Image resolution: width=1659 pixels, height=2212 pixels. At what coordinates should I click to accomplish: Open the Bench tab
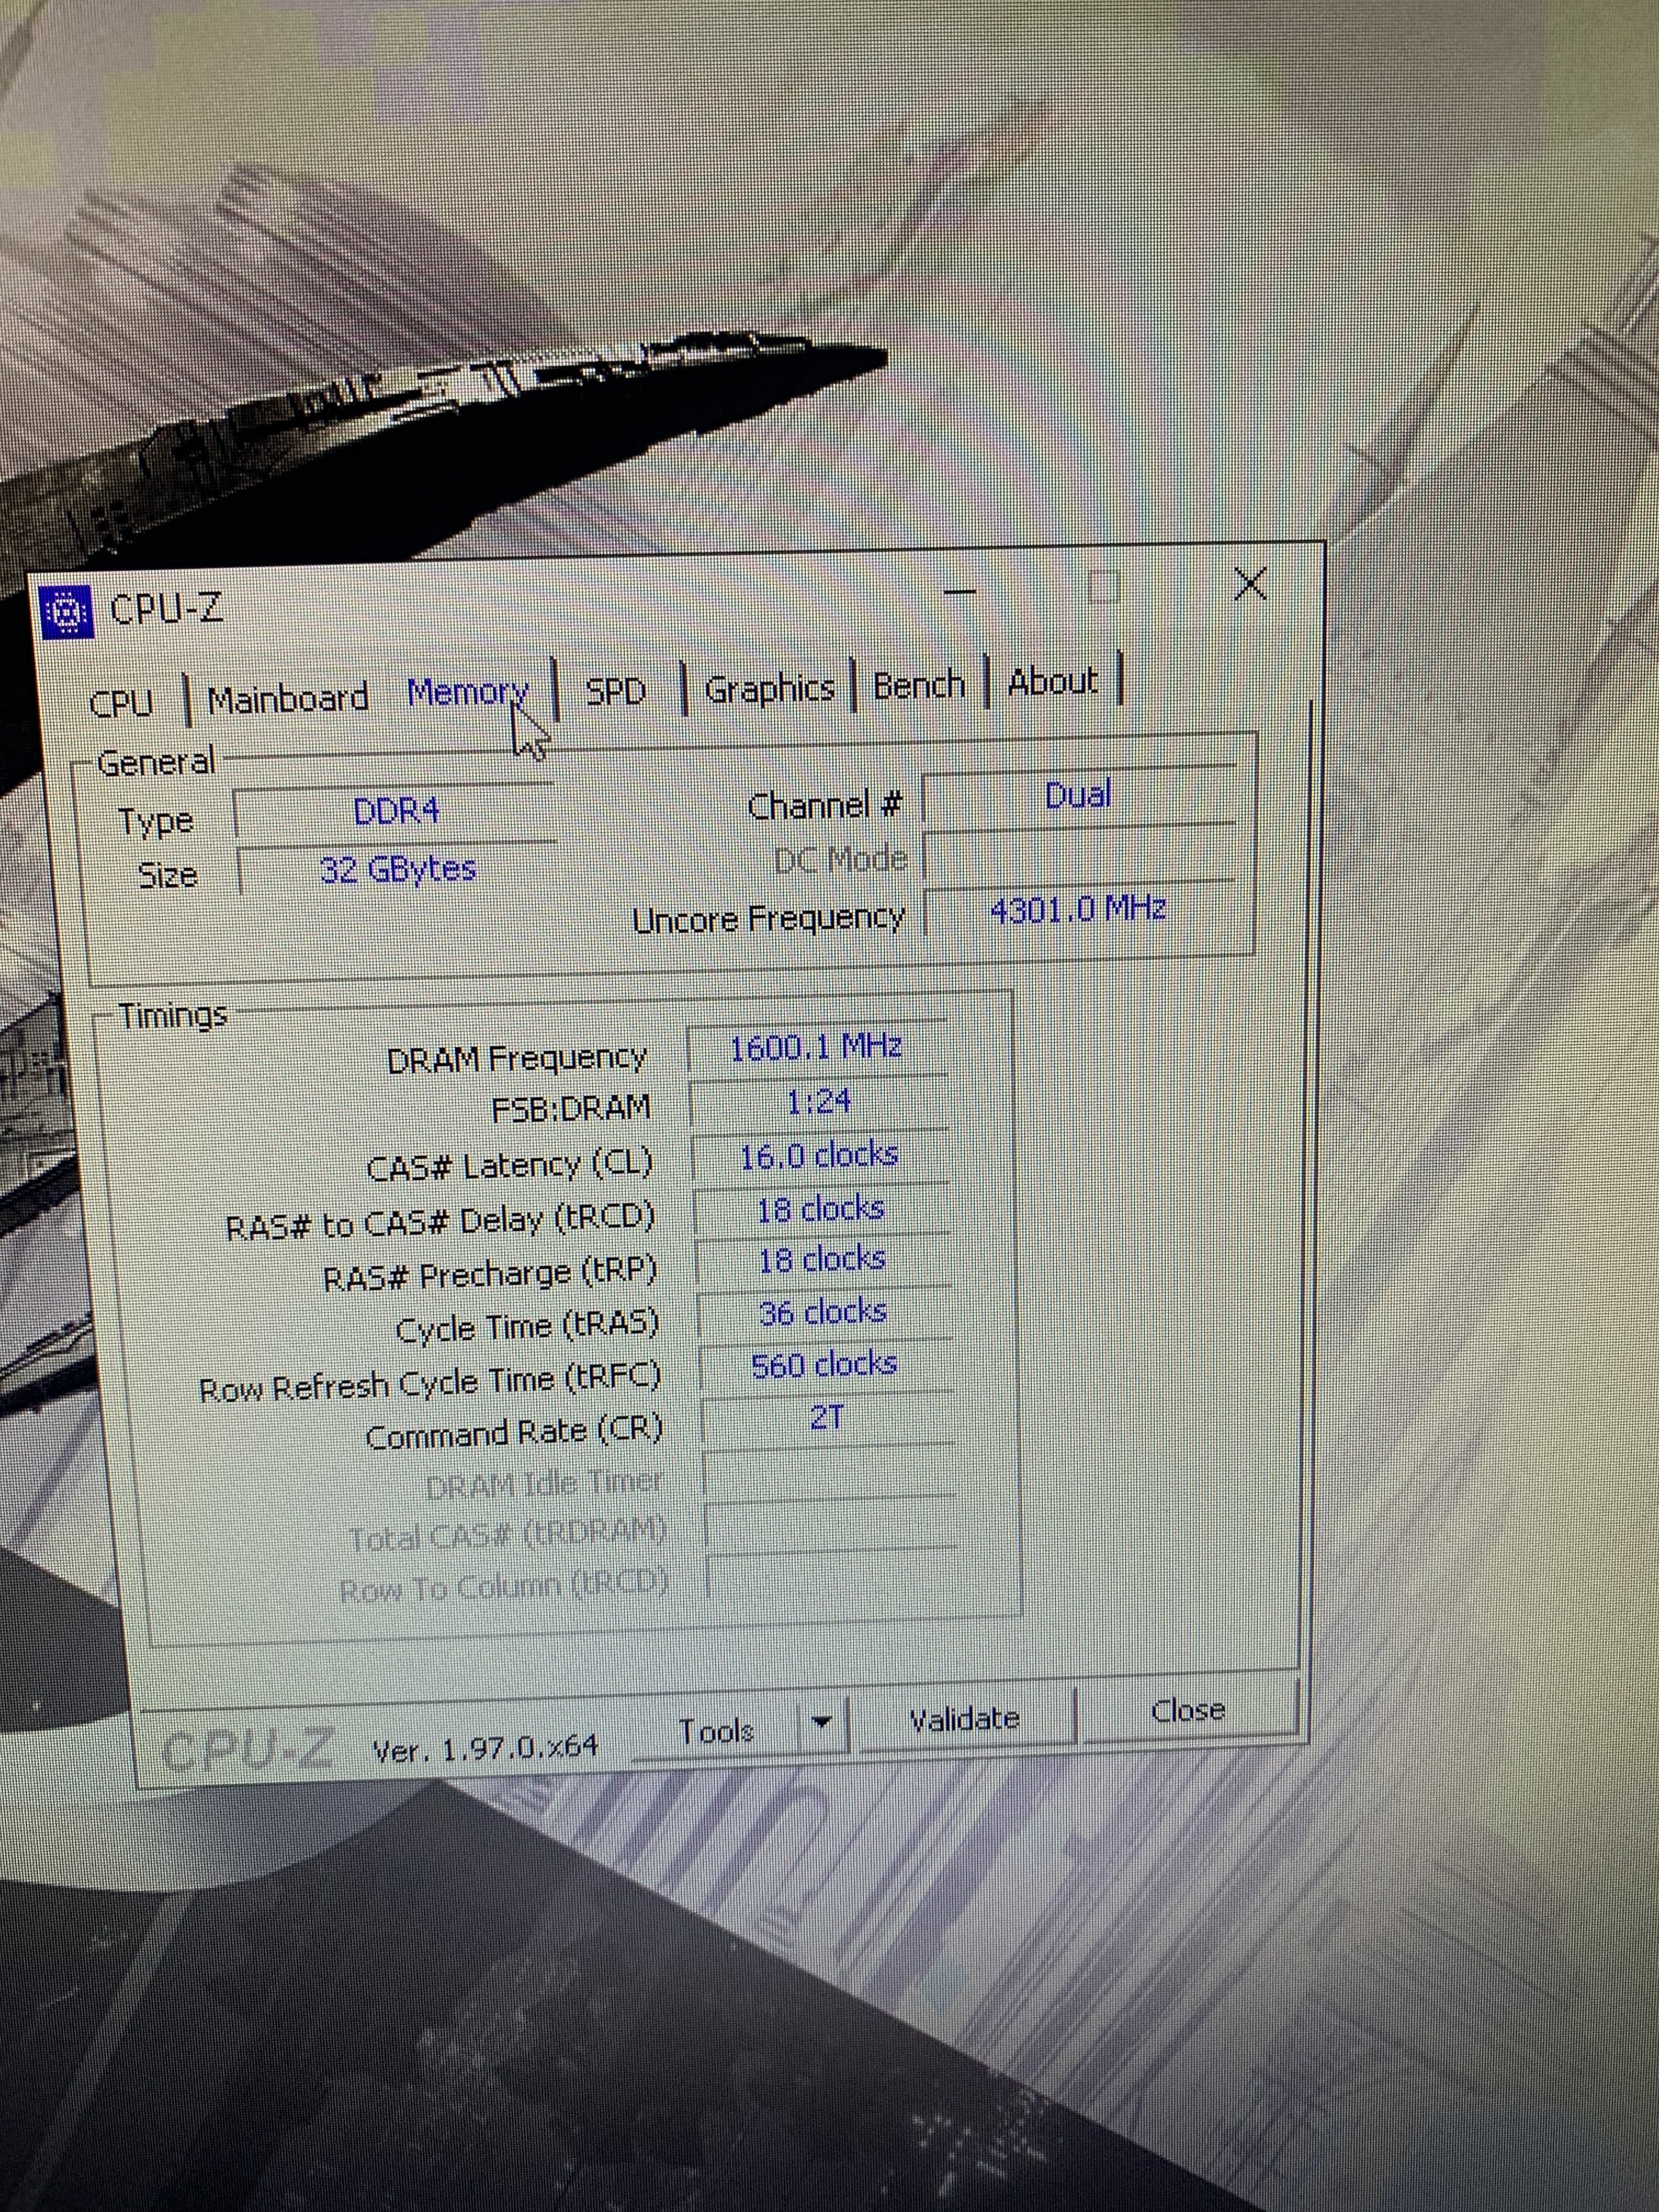919,685
